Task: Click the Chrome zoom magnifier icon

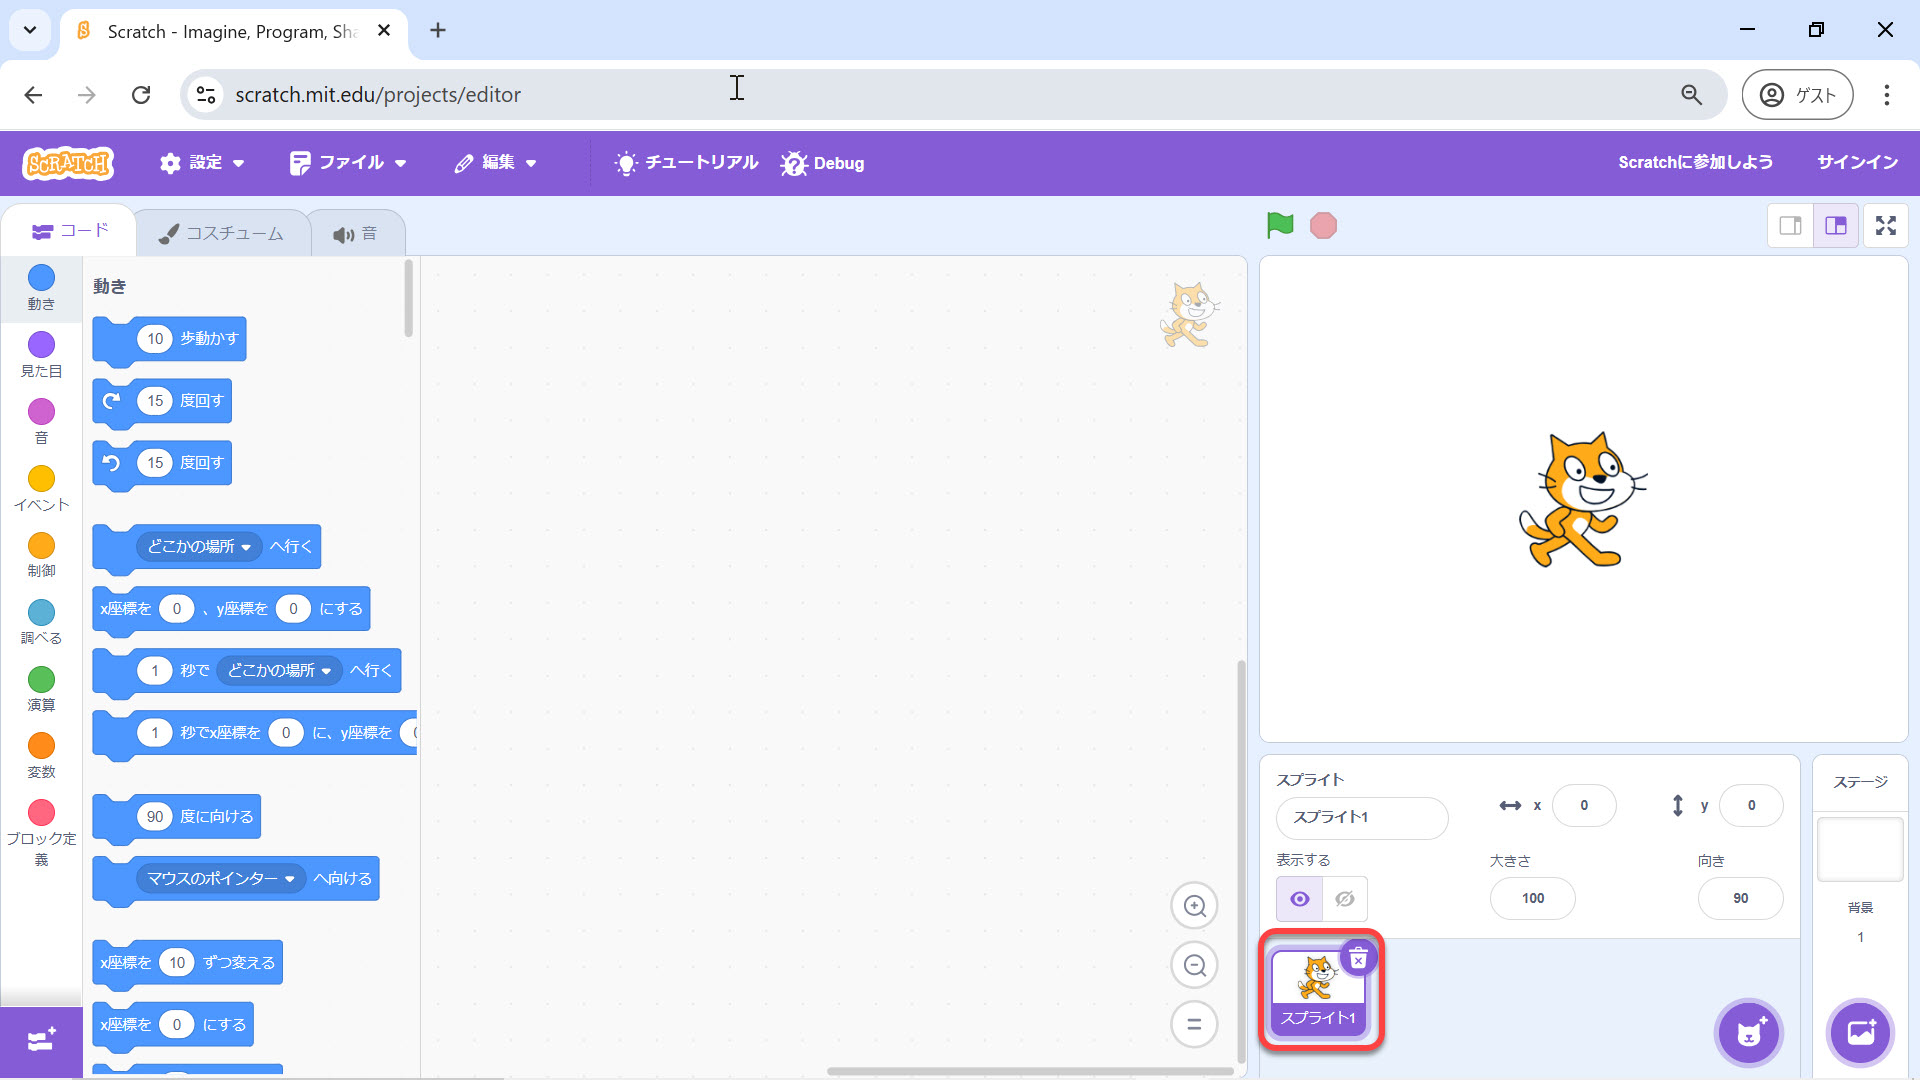Action: coord(1691,95)
